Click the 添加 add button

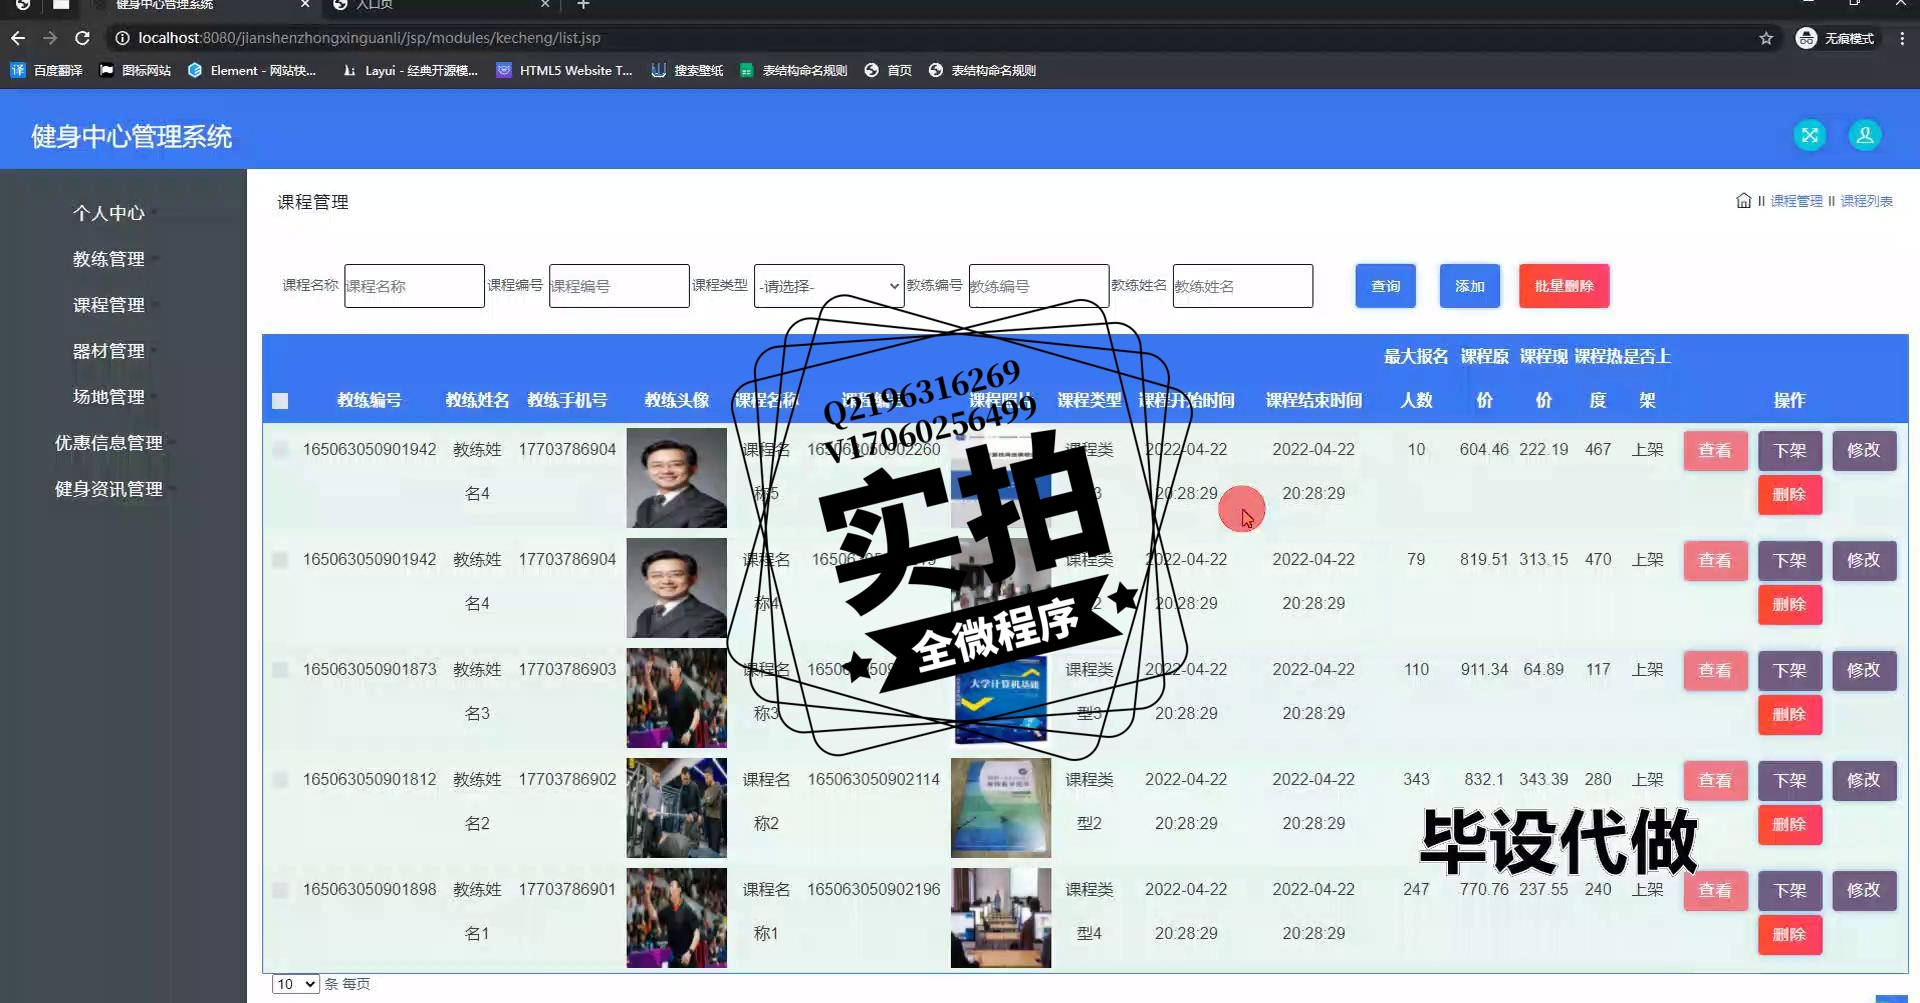point(1469,286)
